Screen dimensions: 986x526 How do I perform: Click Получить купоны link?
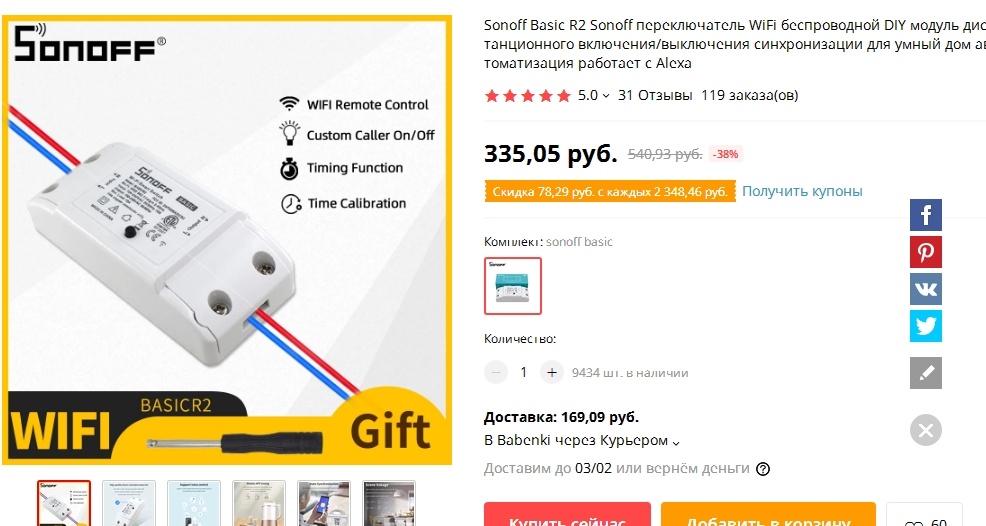point(802,191)
